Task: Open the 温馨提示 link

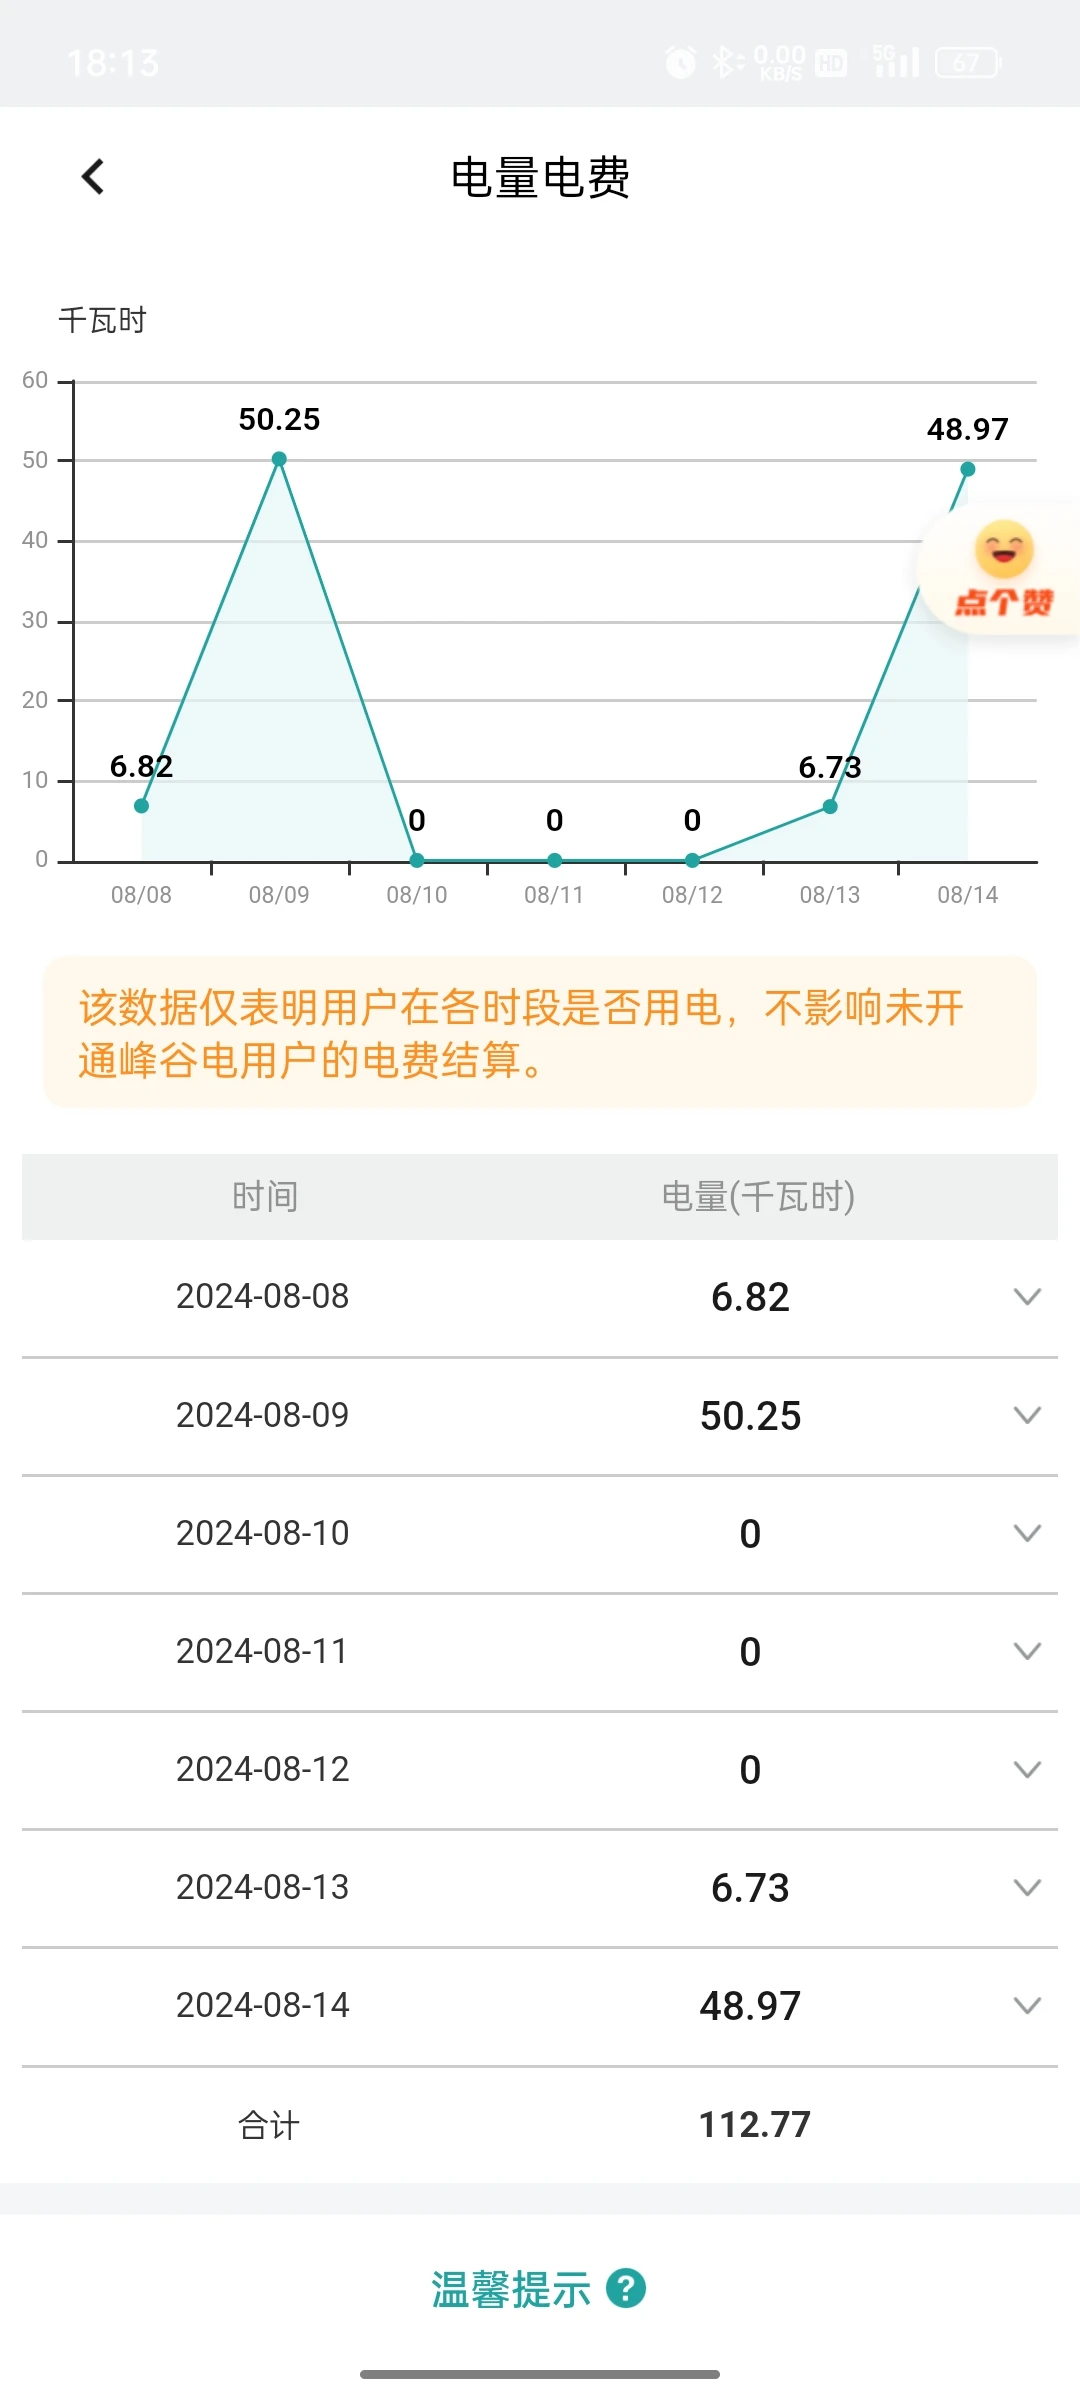Action: tap(511, 2289)
